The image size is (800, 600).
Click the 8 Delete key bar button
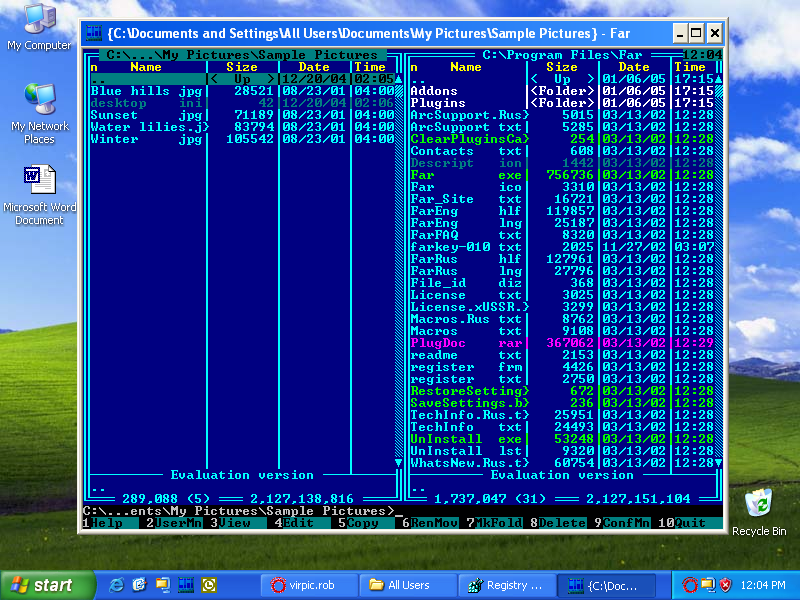coord(562,523)
